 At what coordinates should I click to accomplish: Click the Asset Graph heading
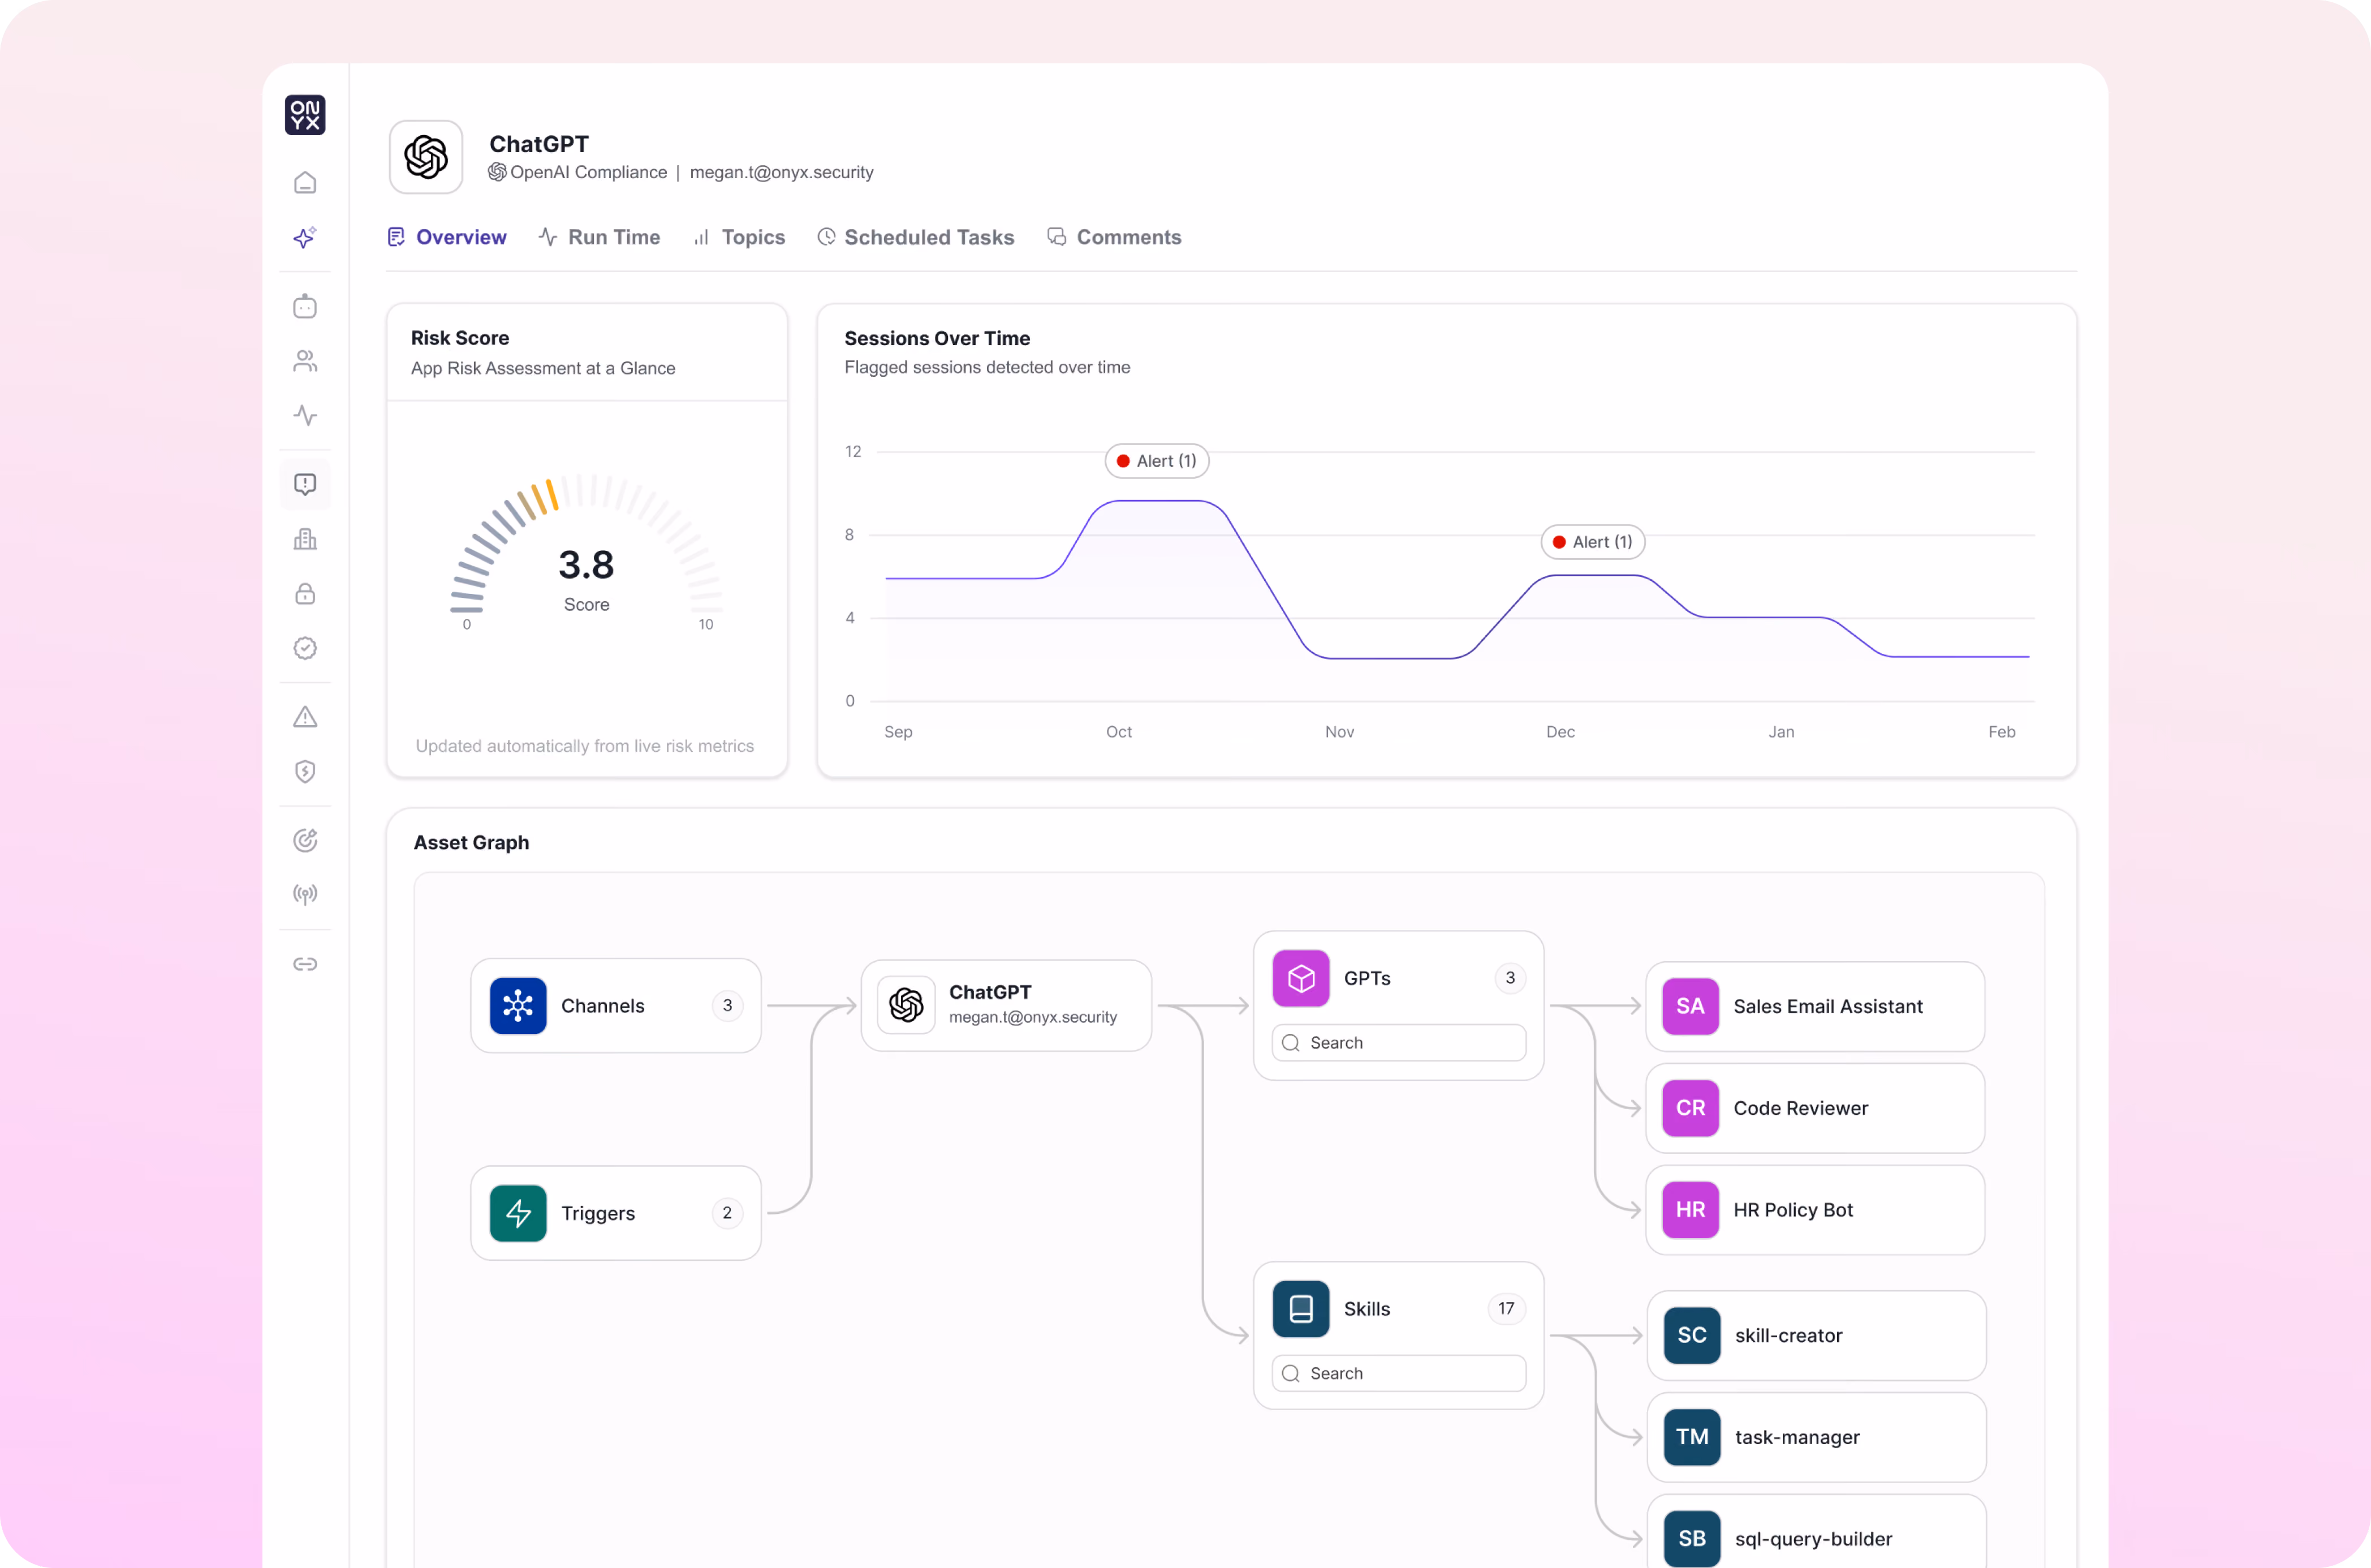tap(471, 842)
